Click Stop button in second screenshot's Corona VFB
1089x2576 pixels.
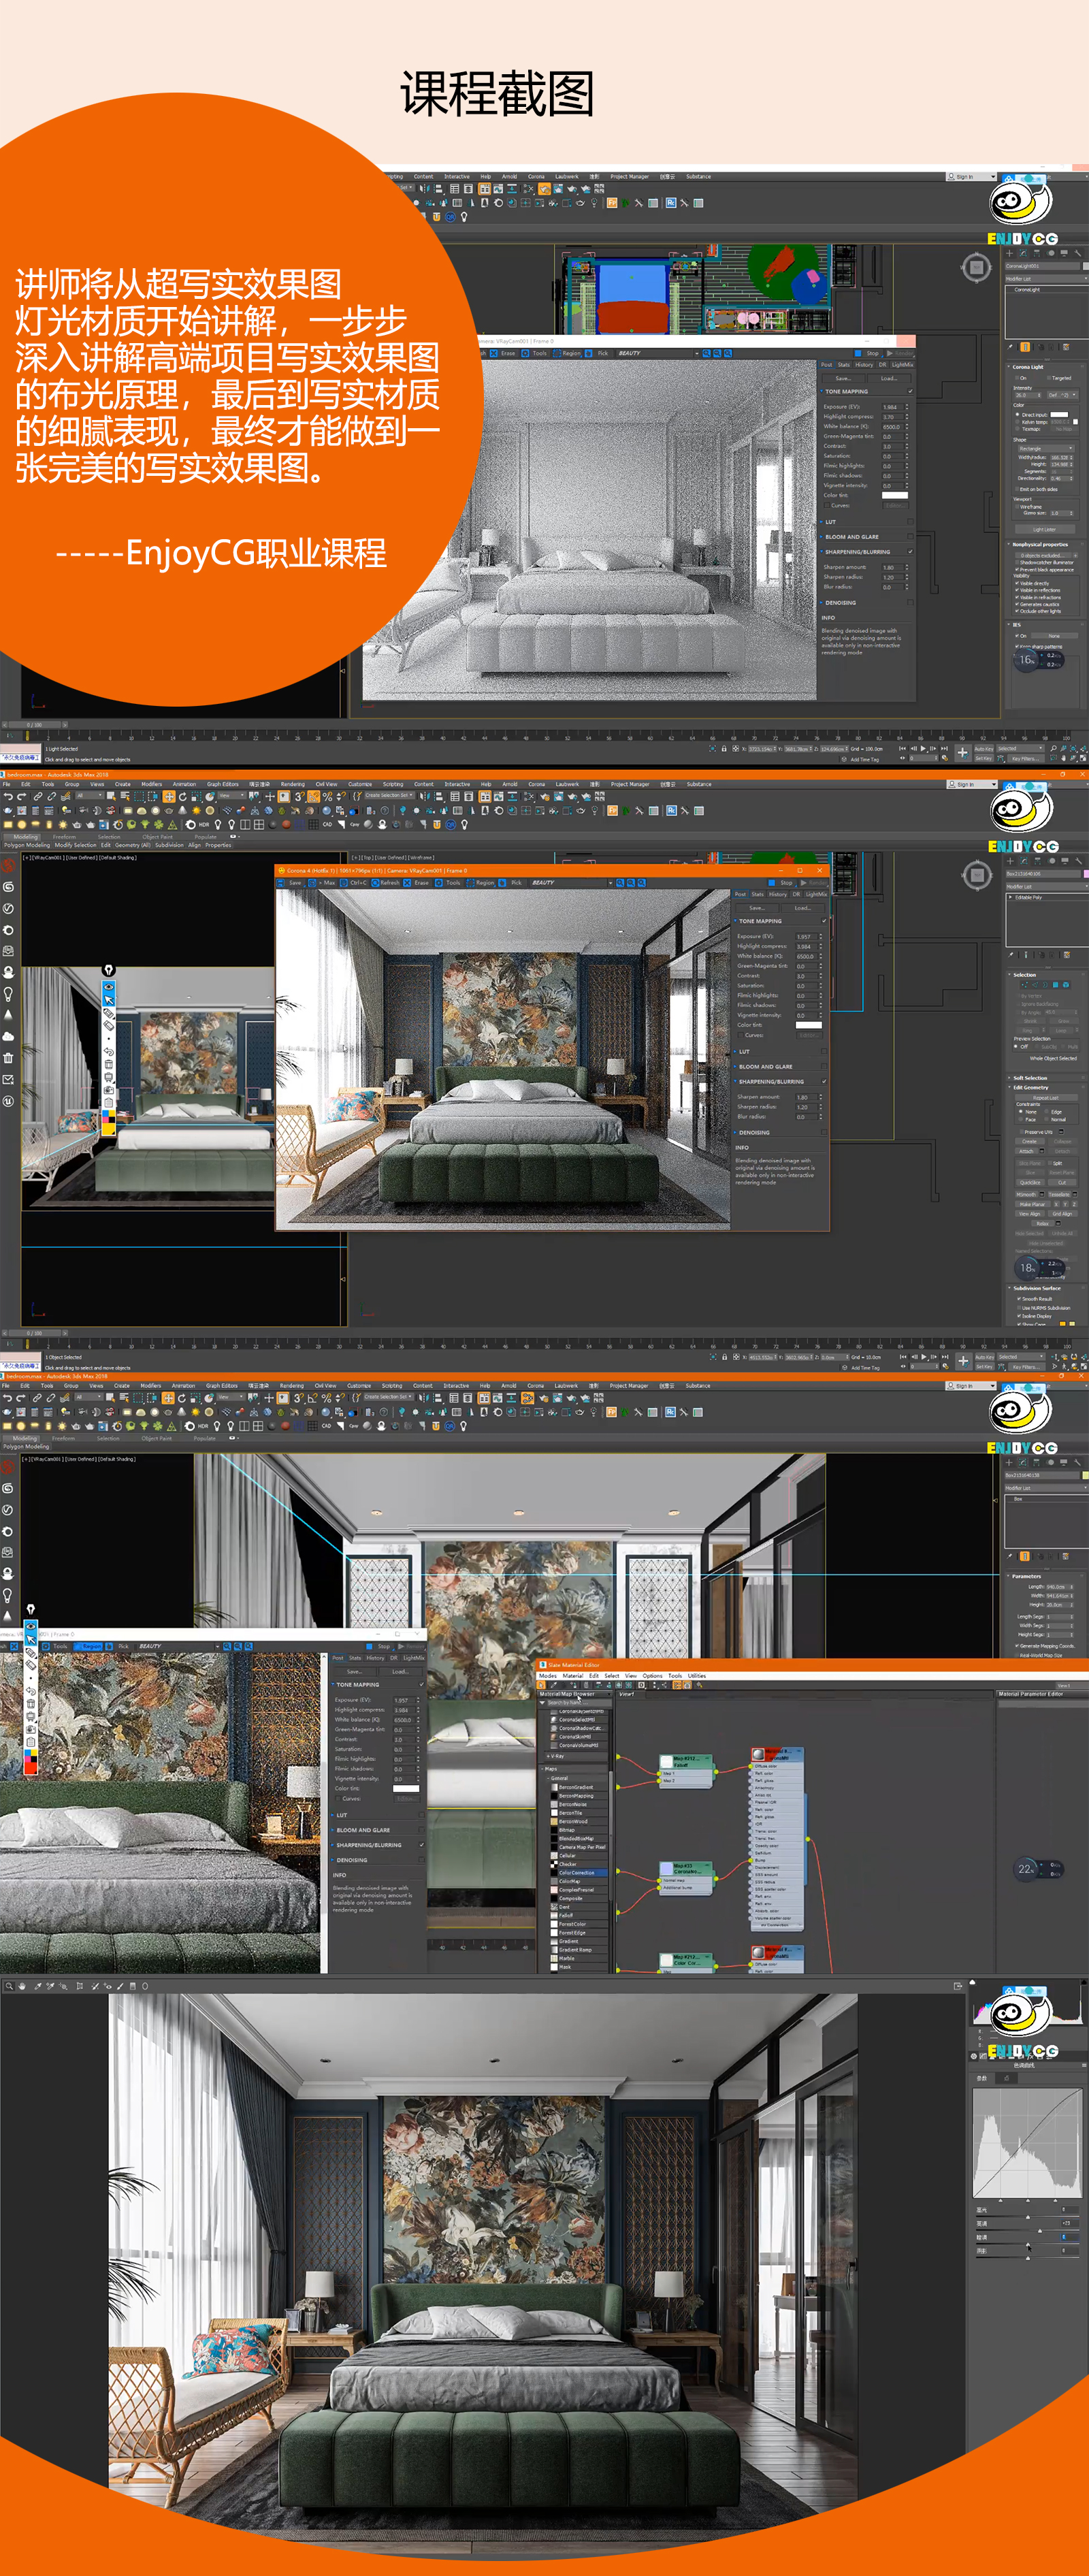(x=782, y=883)
